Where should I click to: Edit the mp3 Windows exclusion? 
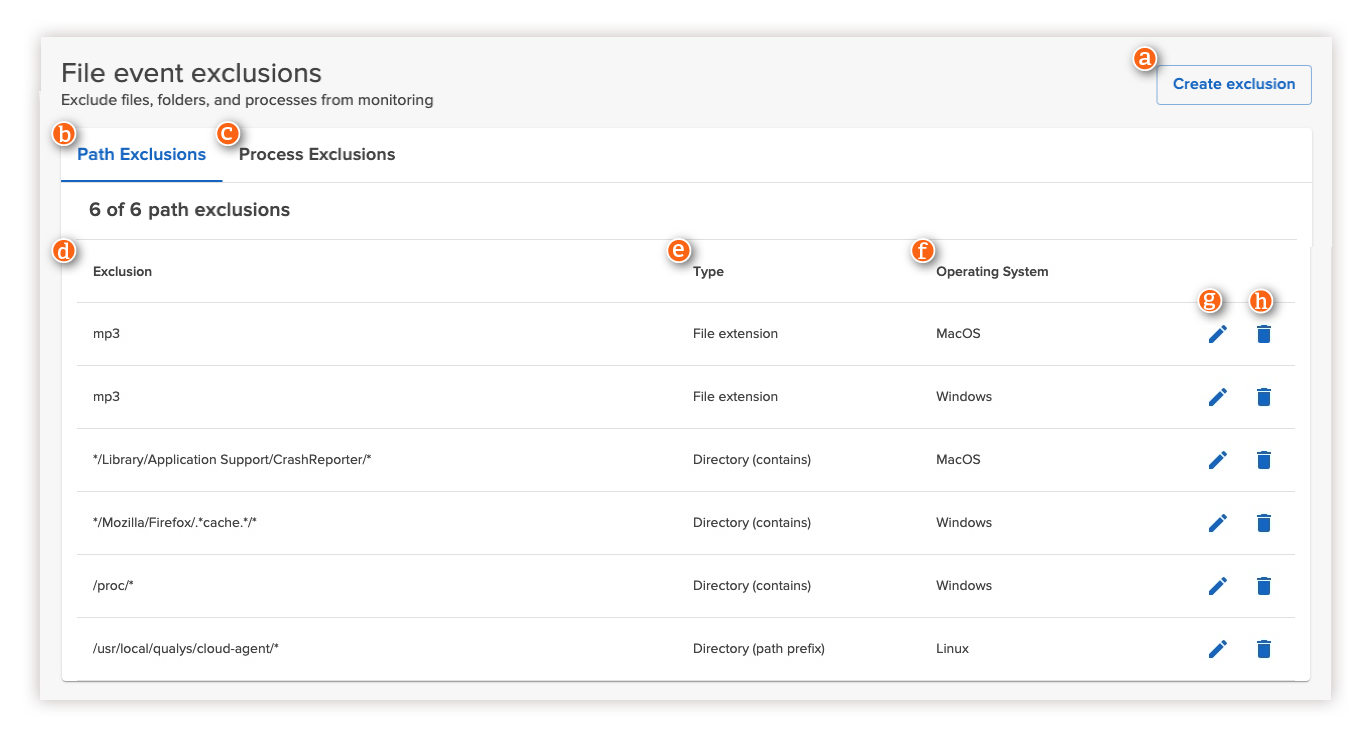click(x=1218, y=397)
